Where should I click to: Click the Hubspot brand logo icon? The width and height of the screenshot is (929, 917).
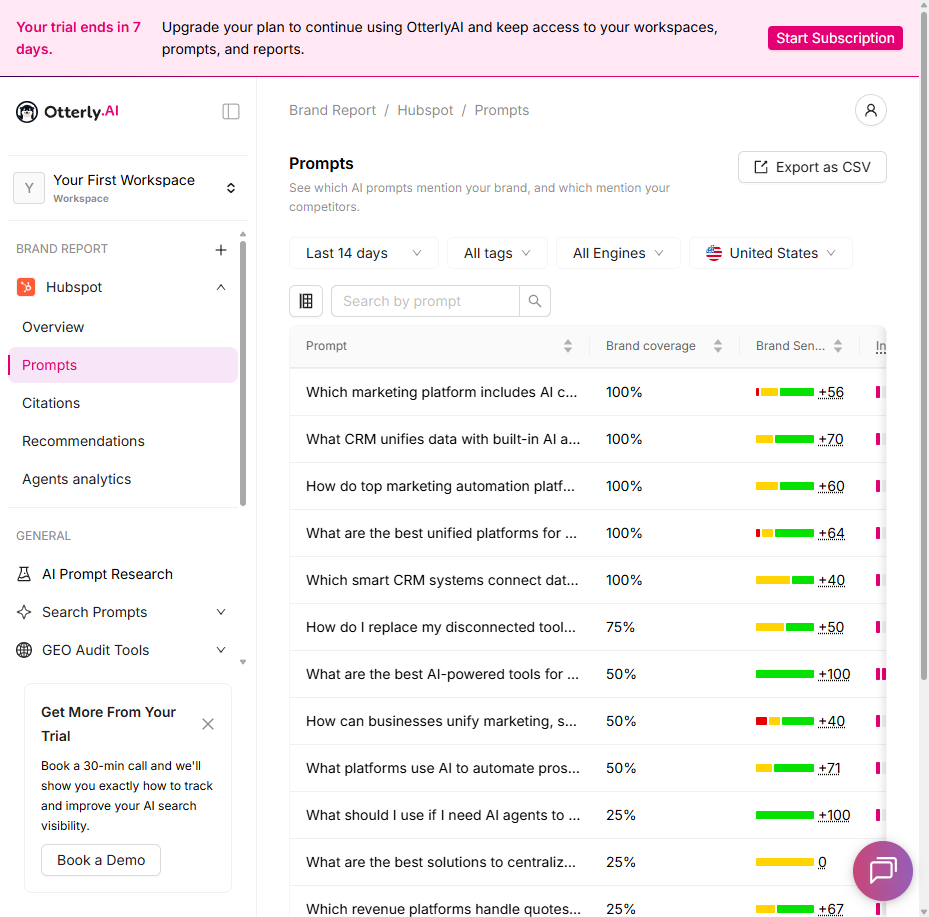click(26, 287)
